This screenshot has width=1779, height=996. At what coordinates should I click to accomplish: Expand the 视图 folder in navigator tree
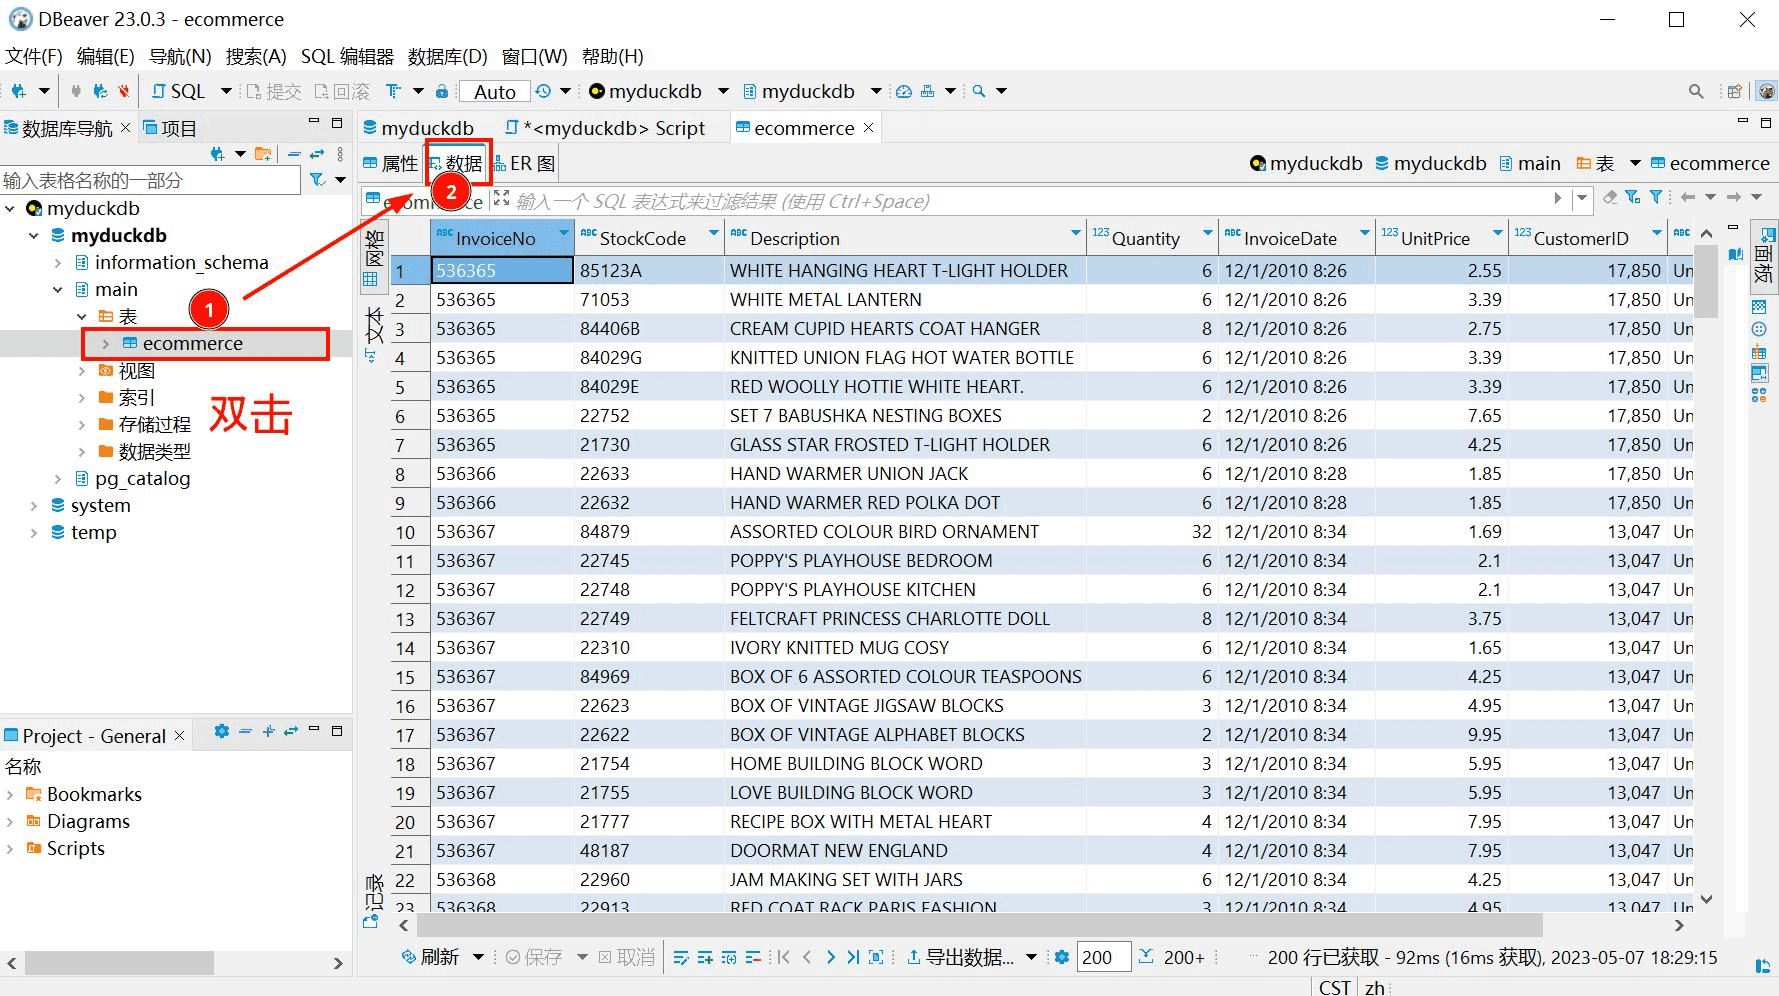[x=82, y=371]
